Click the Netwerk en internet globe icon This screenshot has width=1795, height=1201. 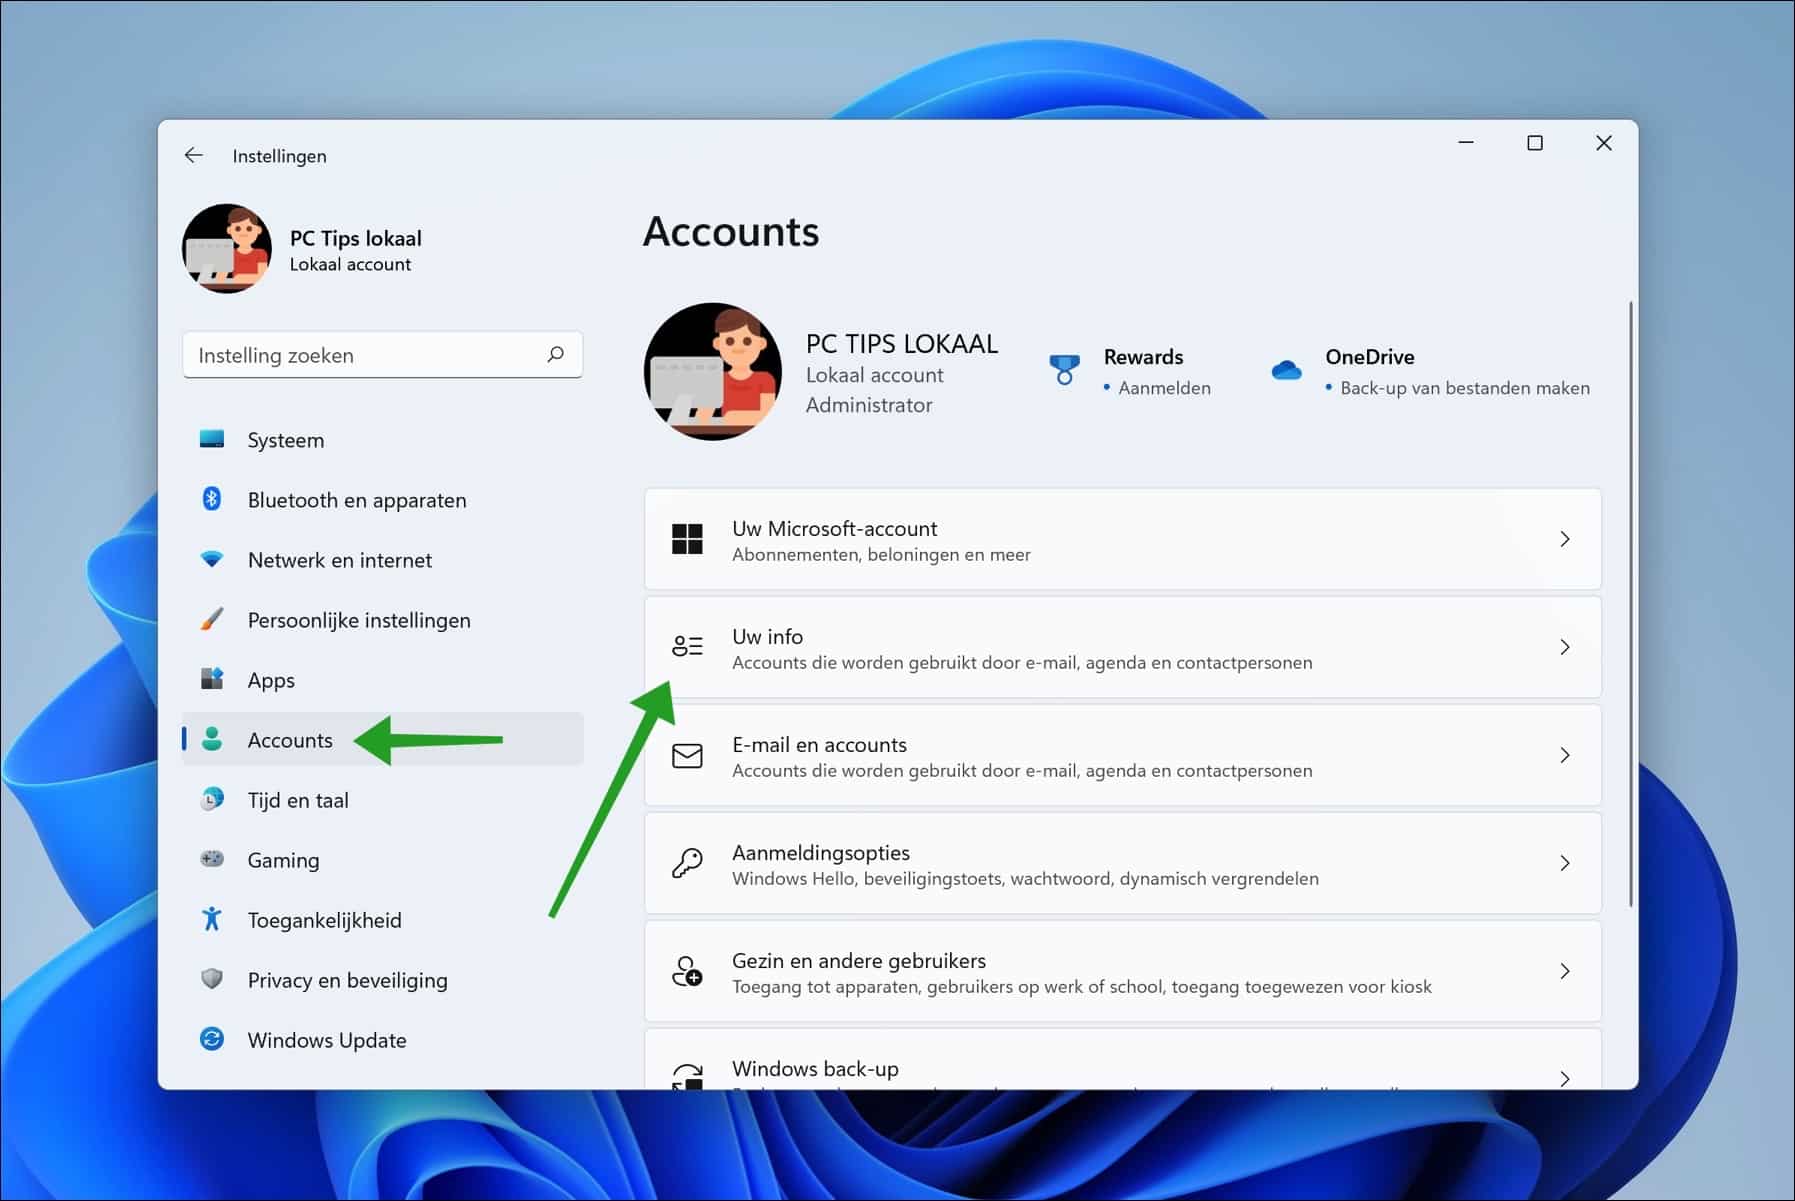click(x=213, y=560)
